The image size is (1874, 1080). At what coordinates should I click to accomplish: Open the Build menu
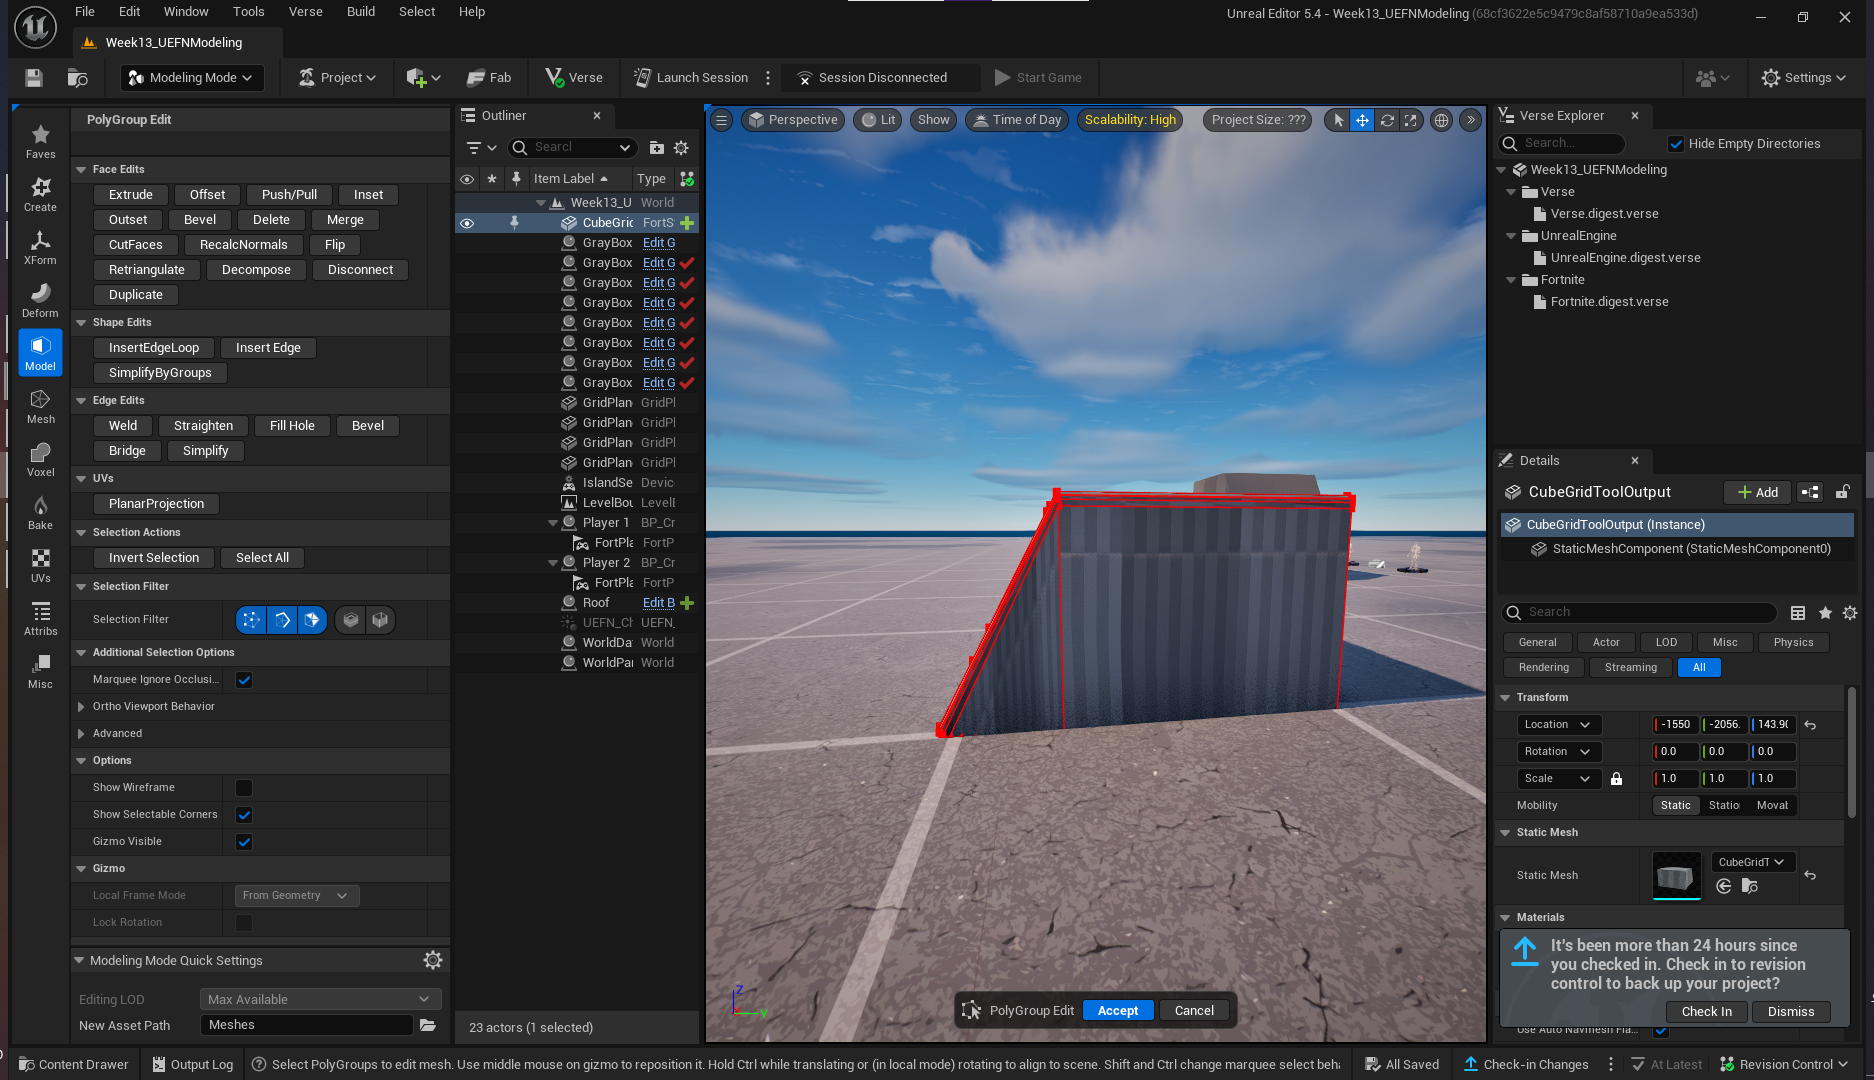361,12
